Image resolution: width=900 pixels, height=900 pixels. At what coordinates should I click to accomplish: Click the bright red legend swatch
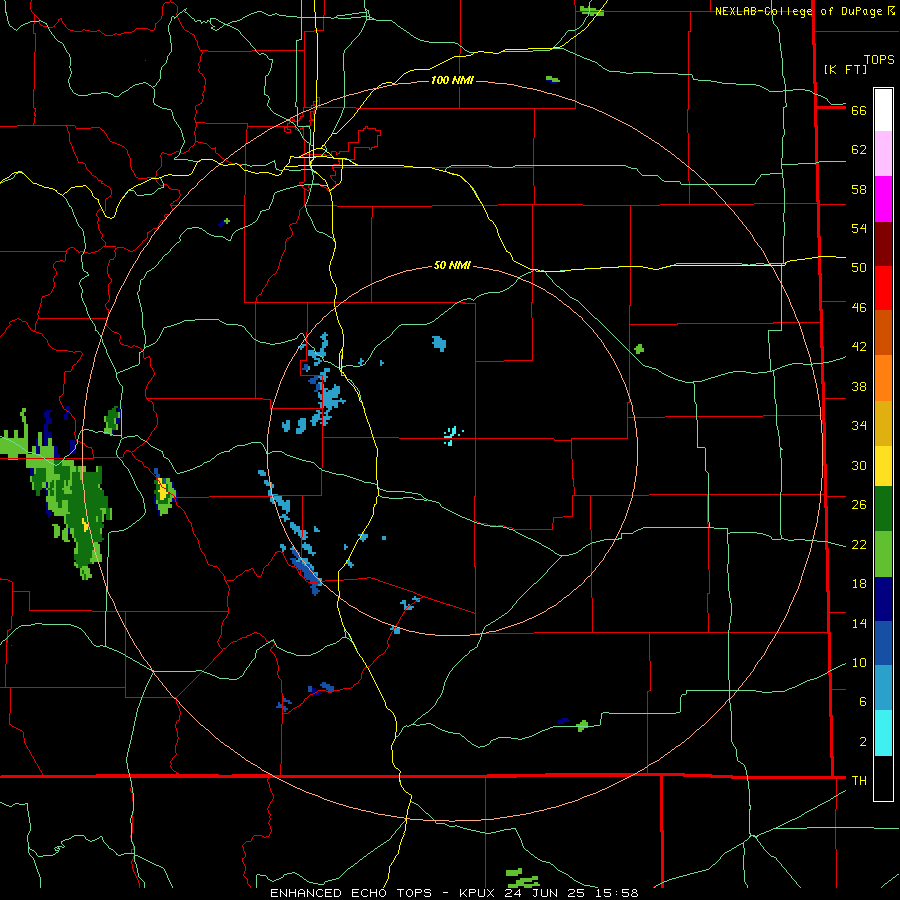click(x=883, y=288)
